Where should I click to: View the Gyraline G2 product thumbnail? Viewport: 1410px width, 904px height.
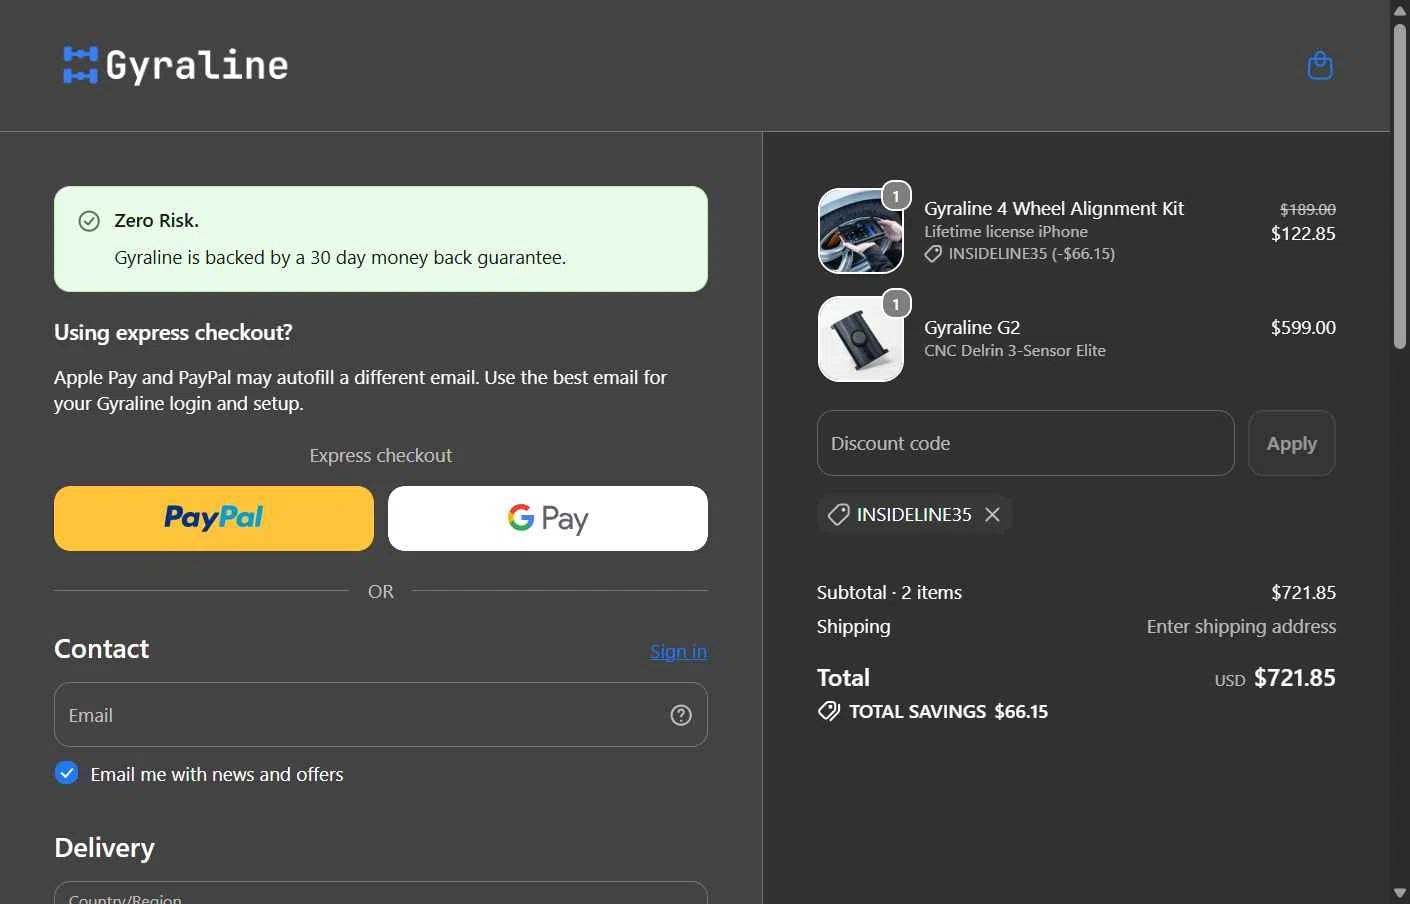coord(861,339)
